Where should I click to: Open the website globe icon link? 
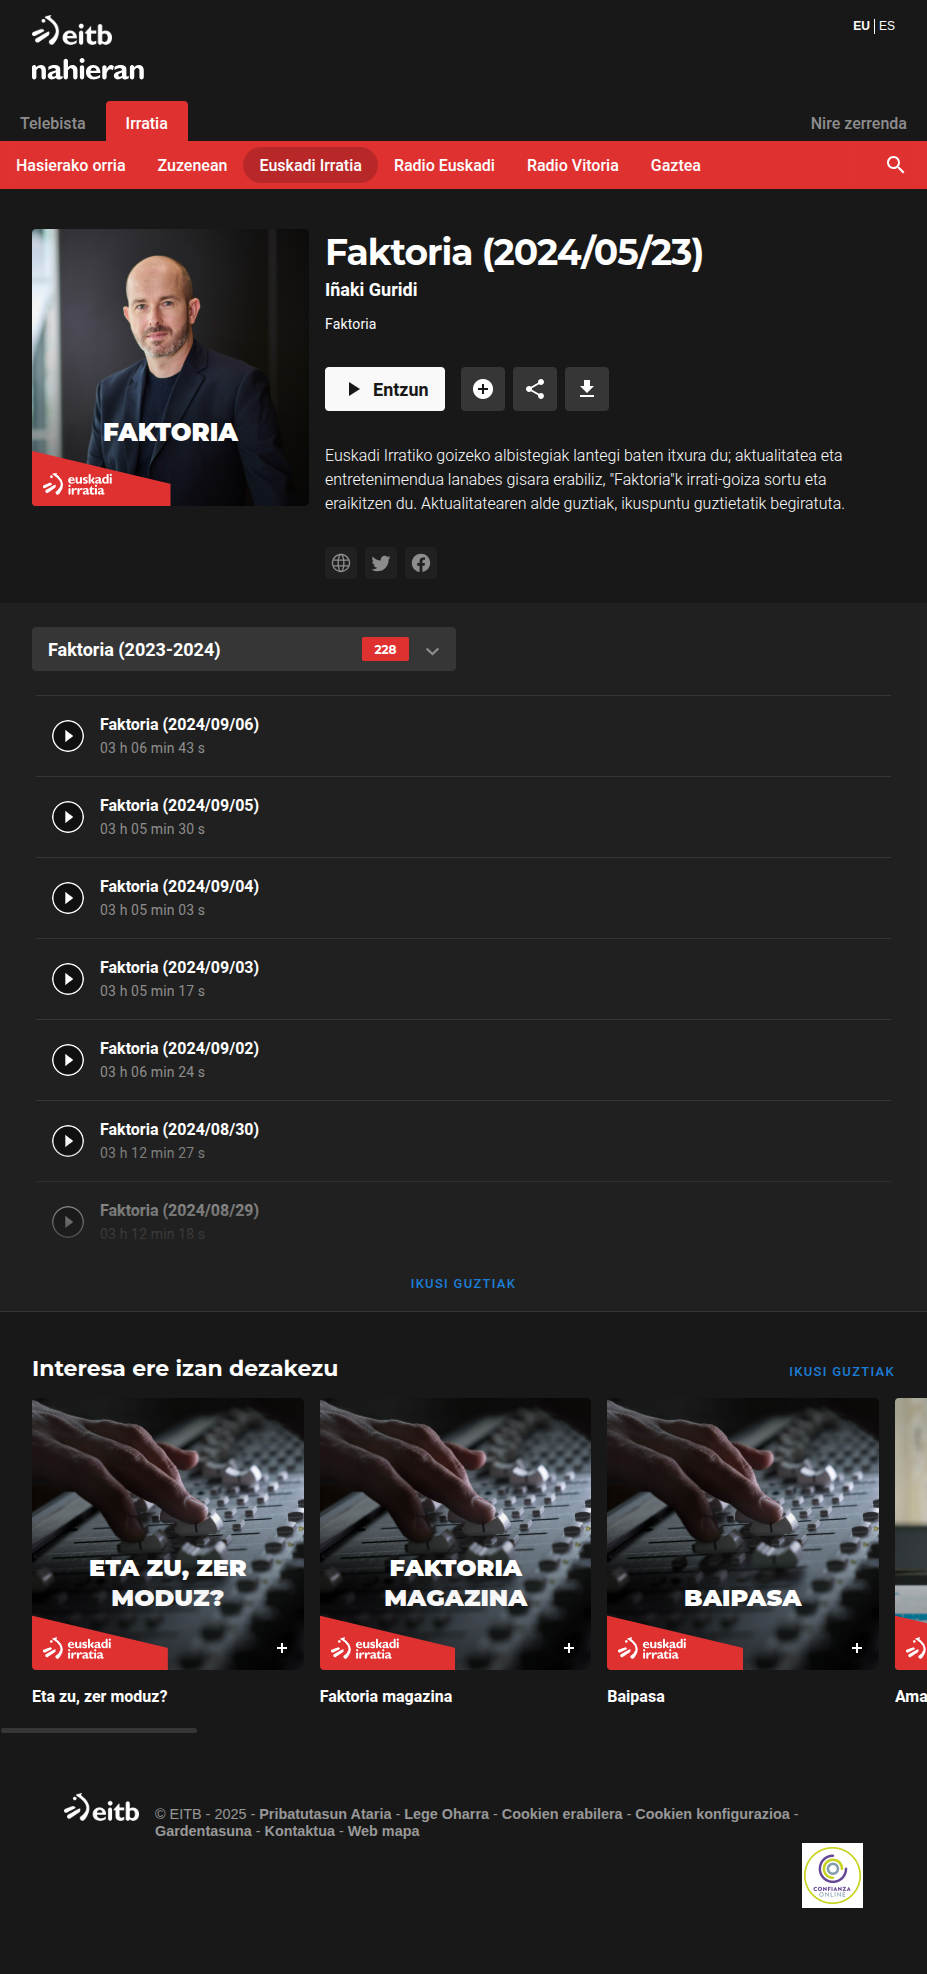coord(341,563)
